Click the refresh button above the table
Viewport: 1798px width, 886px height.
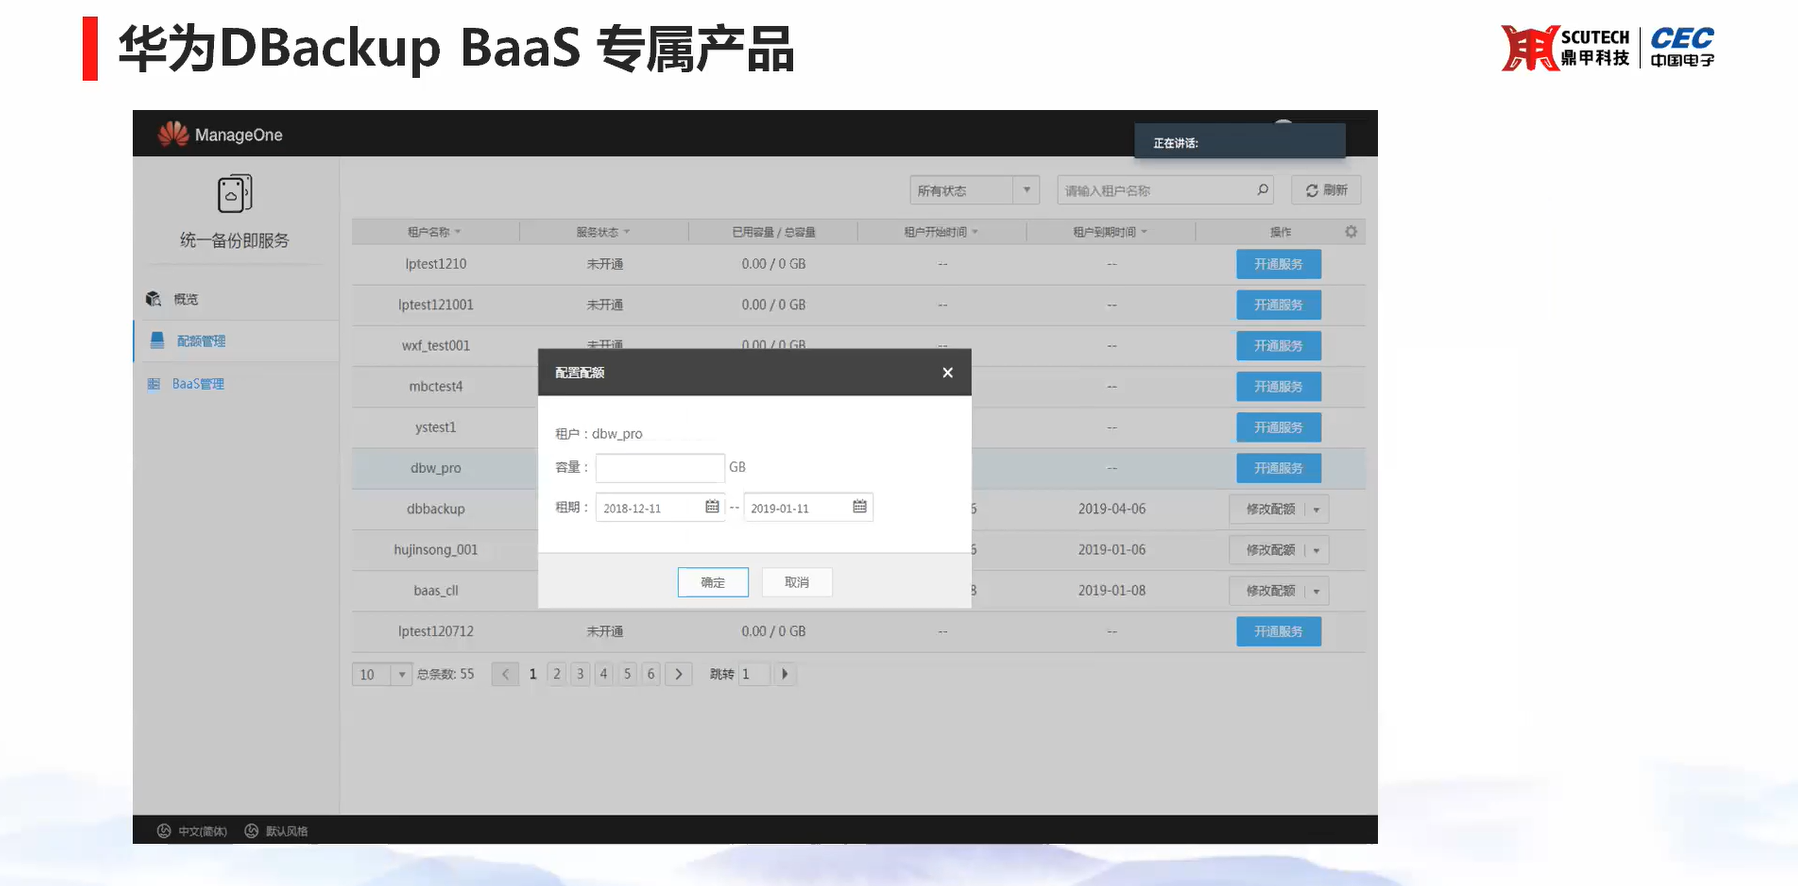[x=1326, y=190]
